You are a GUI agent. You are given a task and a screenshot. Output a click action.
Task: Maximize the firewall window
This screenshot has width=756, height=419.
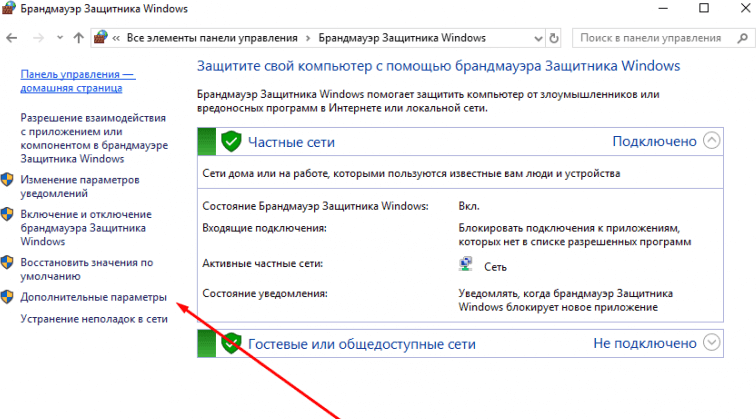704,8
